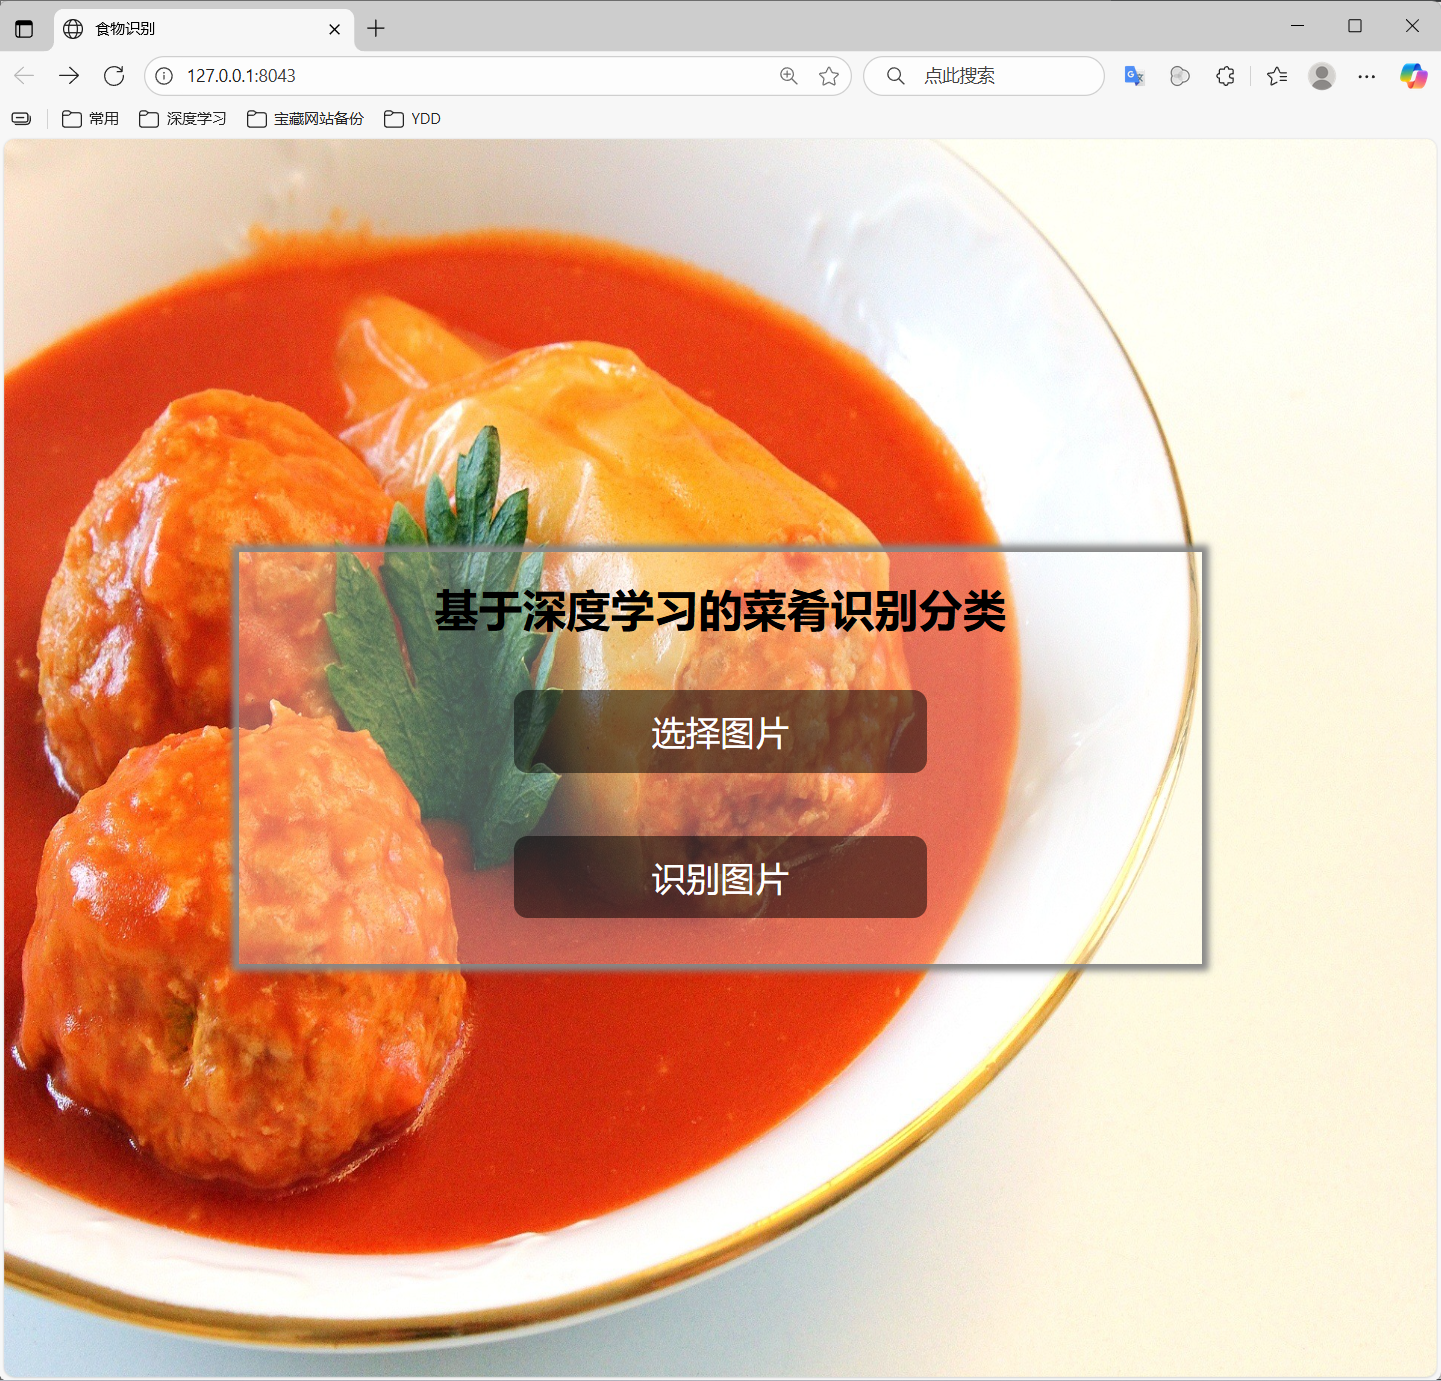Go forward using the forward arrow

(x=69, y=76)
